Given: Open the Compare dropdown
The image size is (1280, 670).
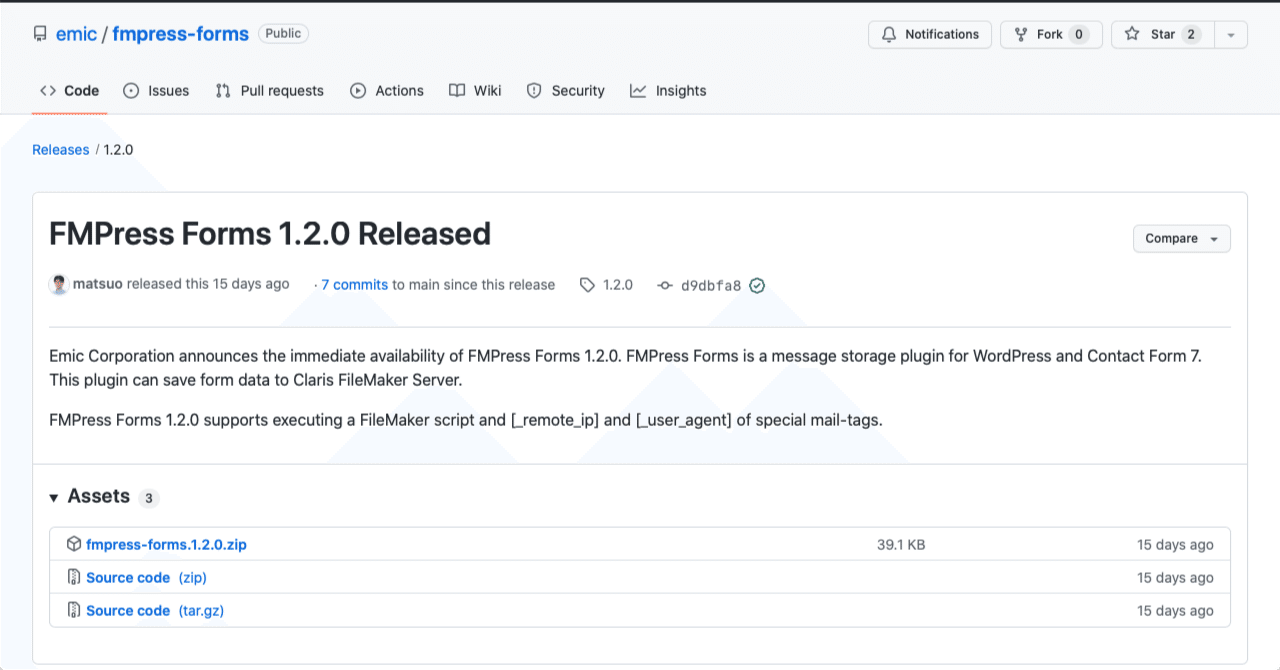Looking at the screenshot, I should pyautogui.click(x=1181, y=238).
